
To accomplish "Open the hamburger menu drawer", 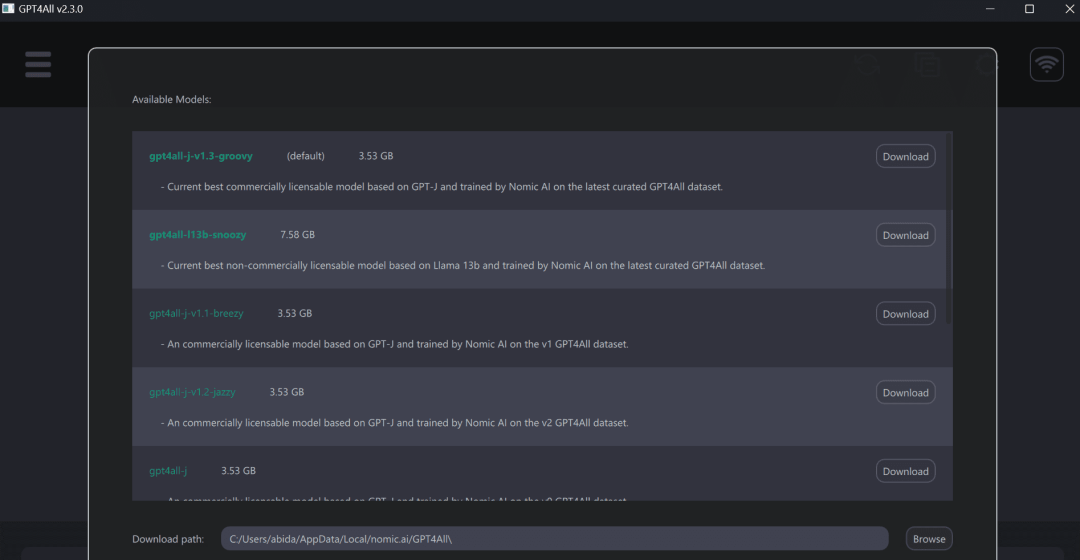I will 38,64.
